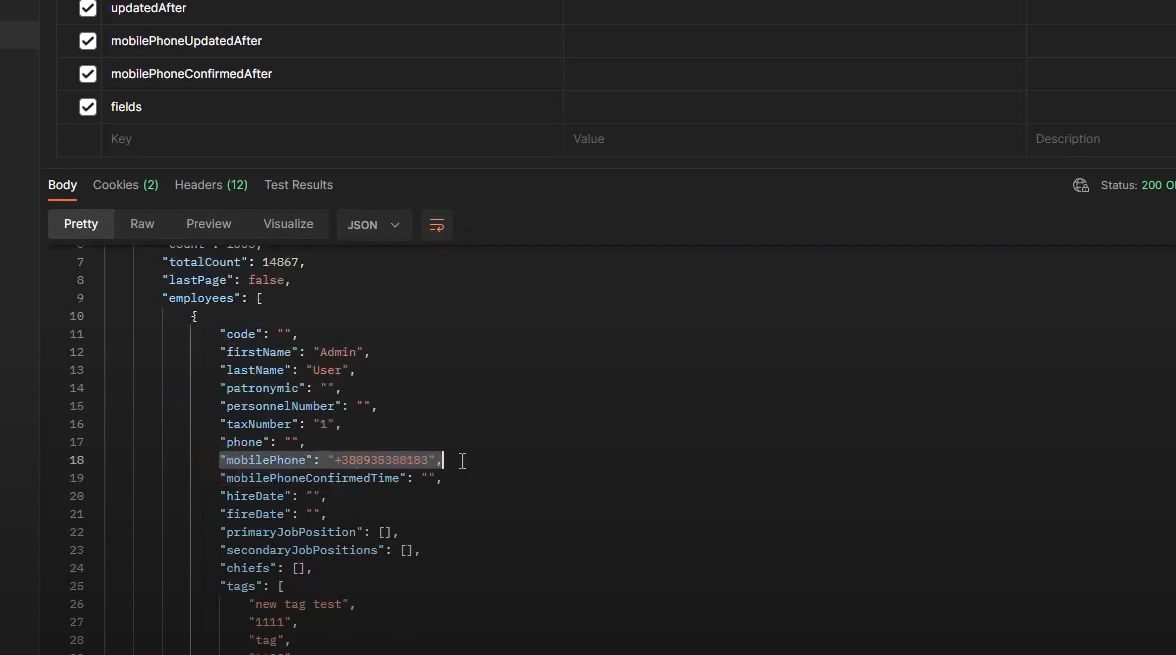The width and height of the screenshot is (1176, 655).
Task: Click the "lastName": "User" line
Action: 287,371
